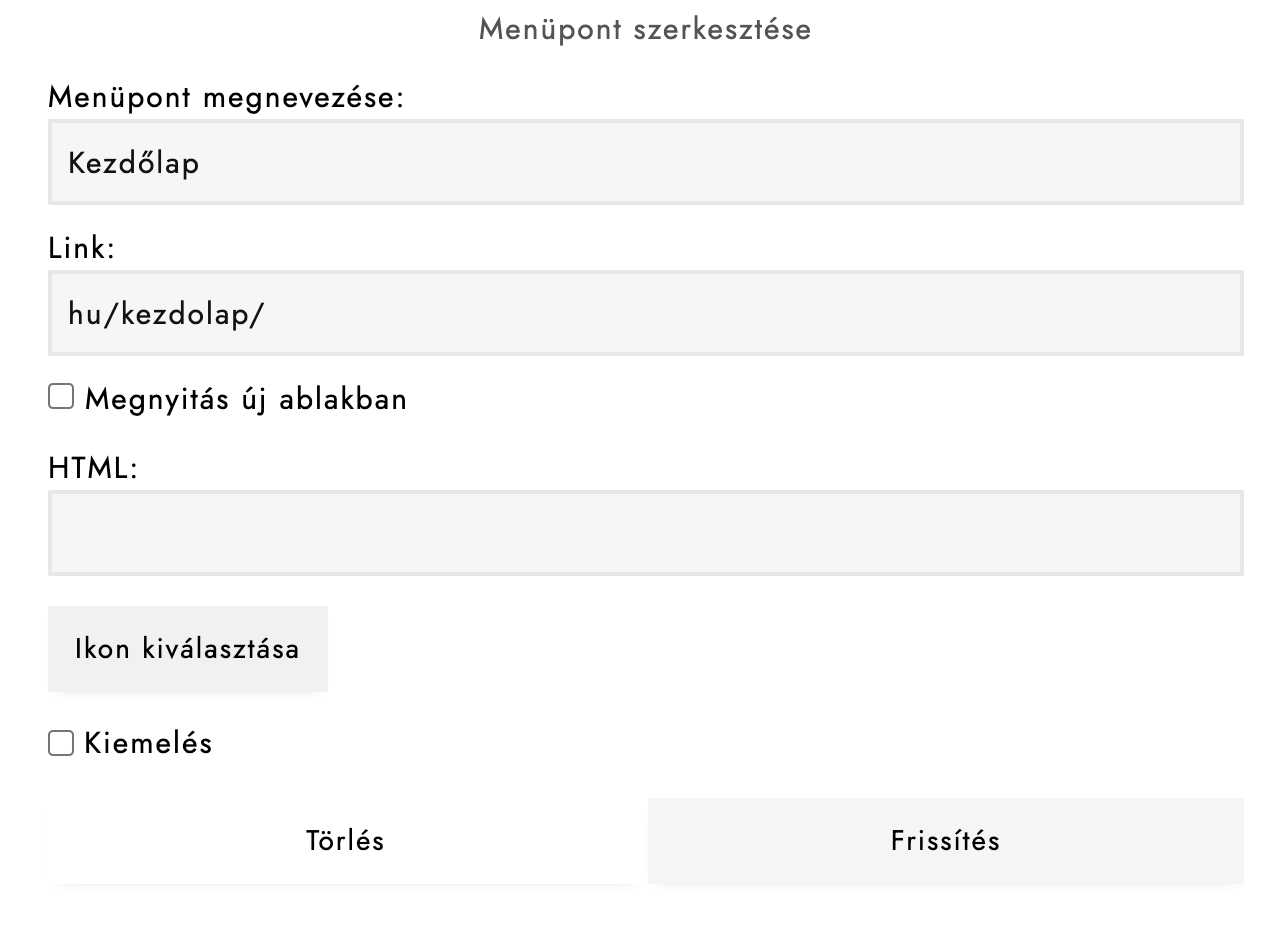
Task: Click the 'Megnyitás új ablakban' label text
Action: 246,399
